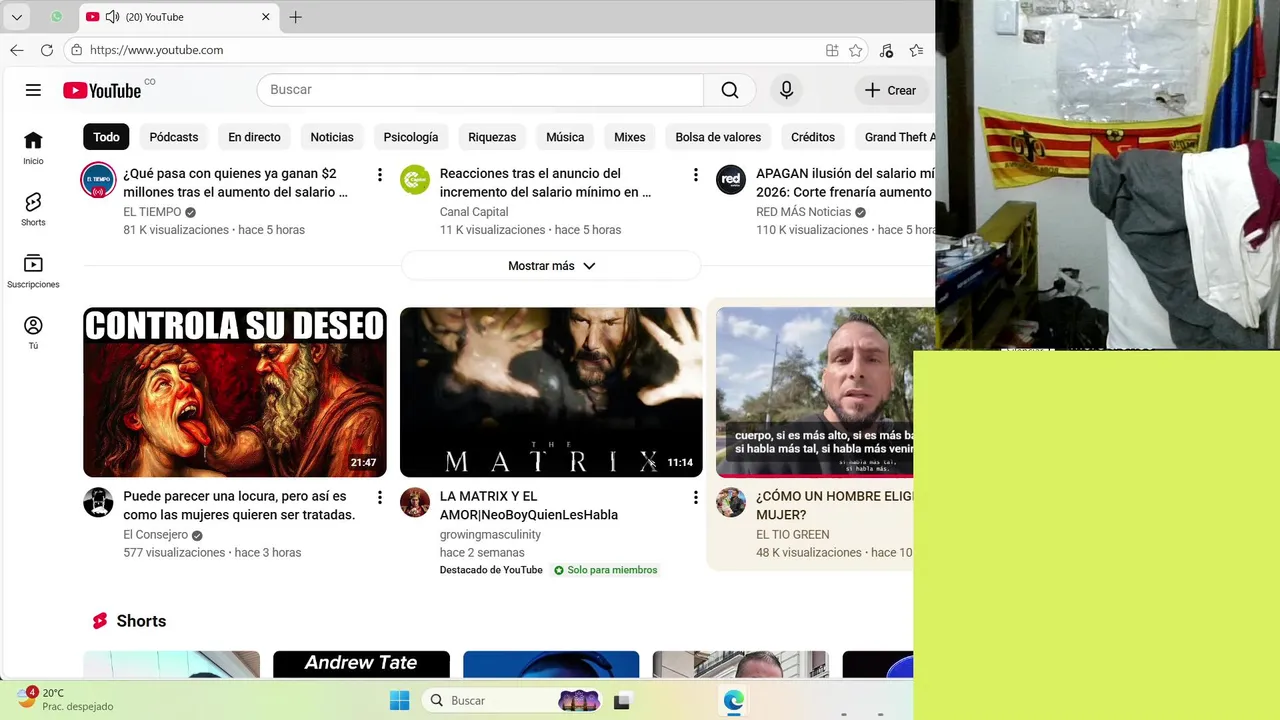Open the Andrew Tate short thumbnail

[361, 665]
